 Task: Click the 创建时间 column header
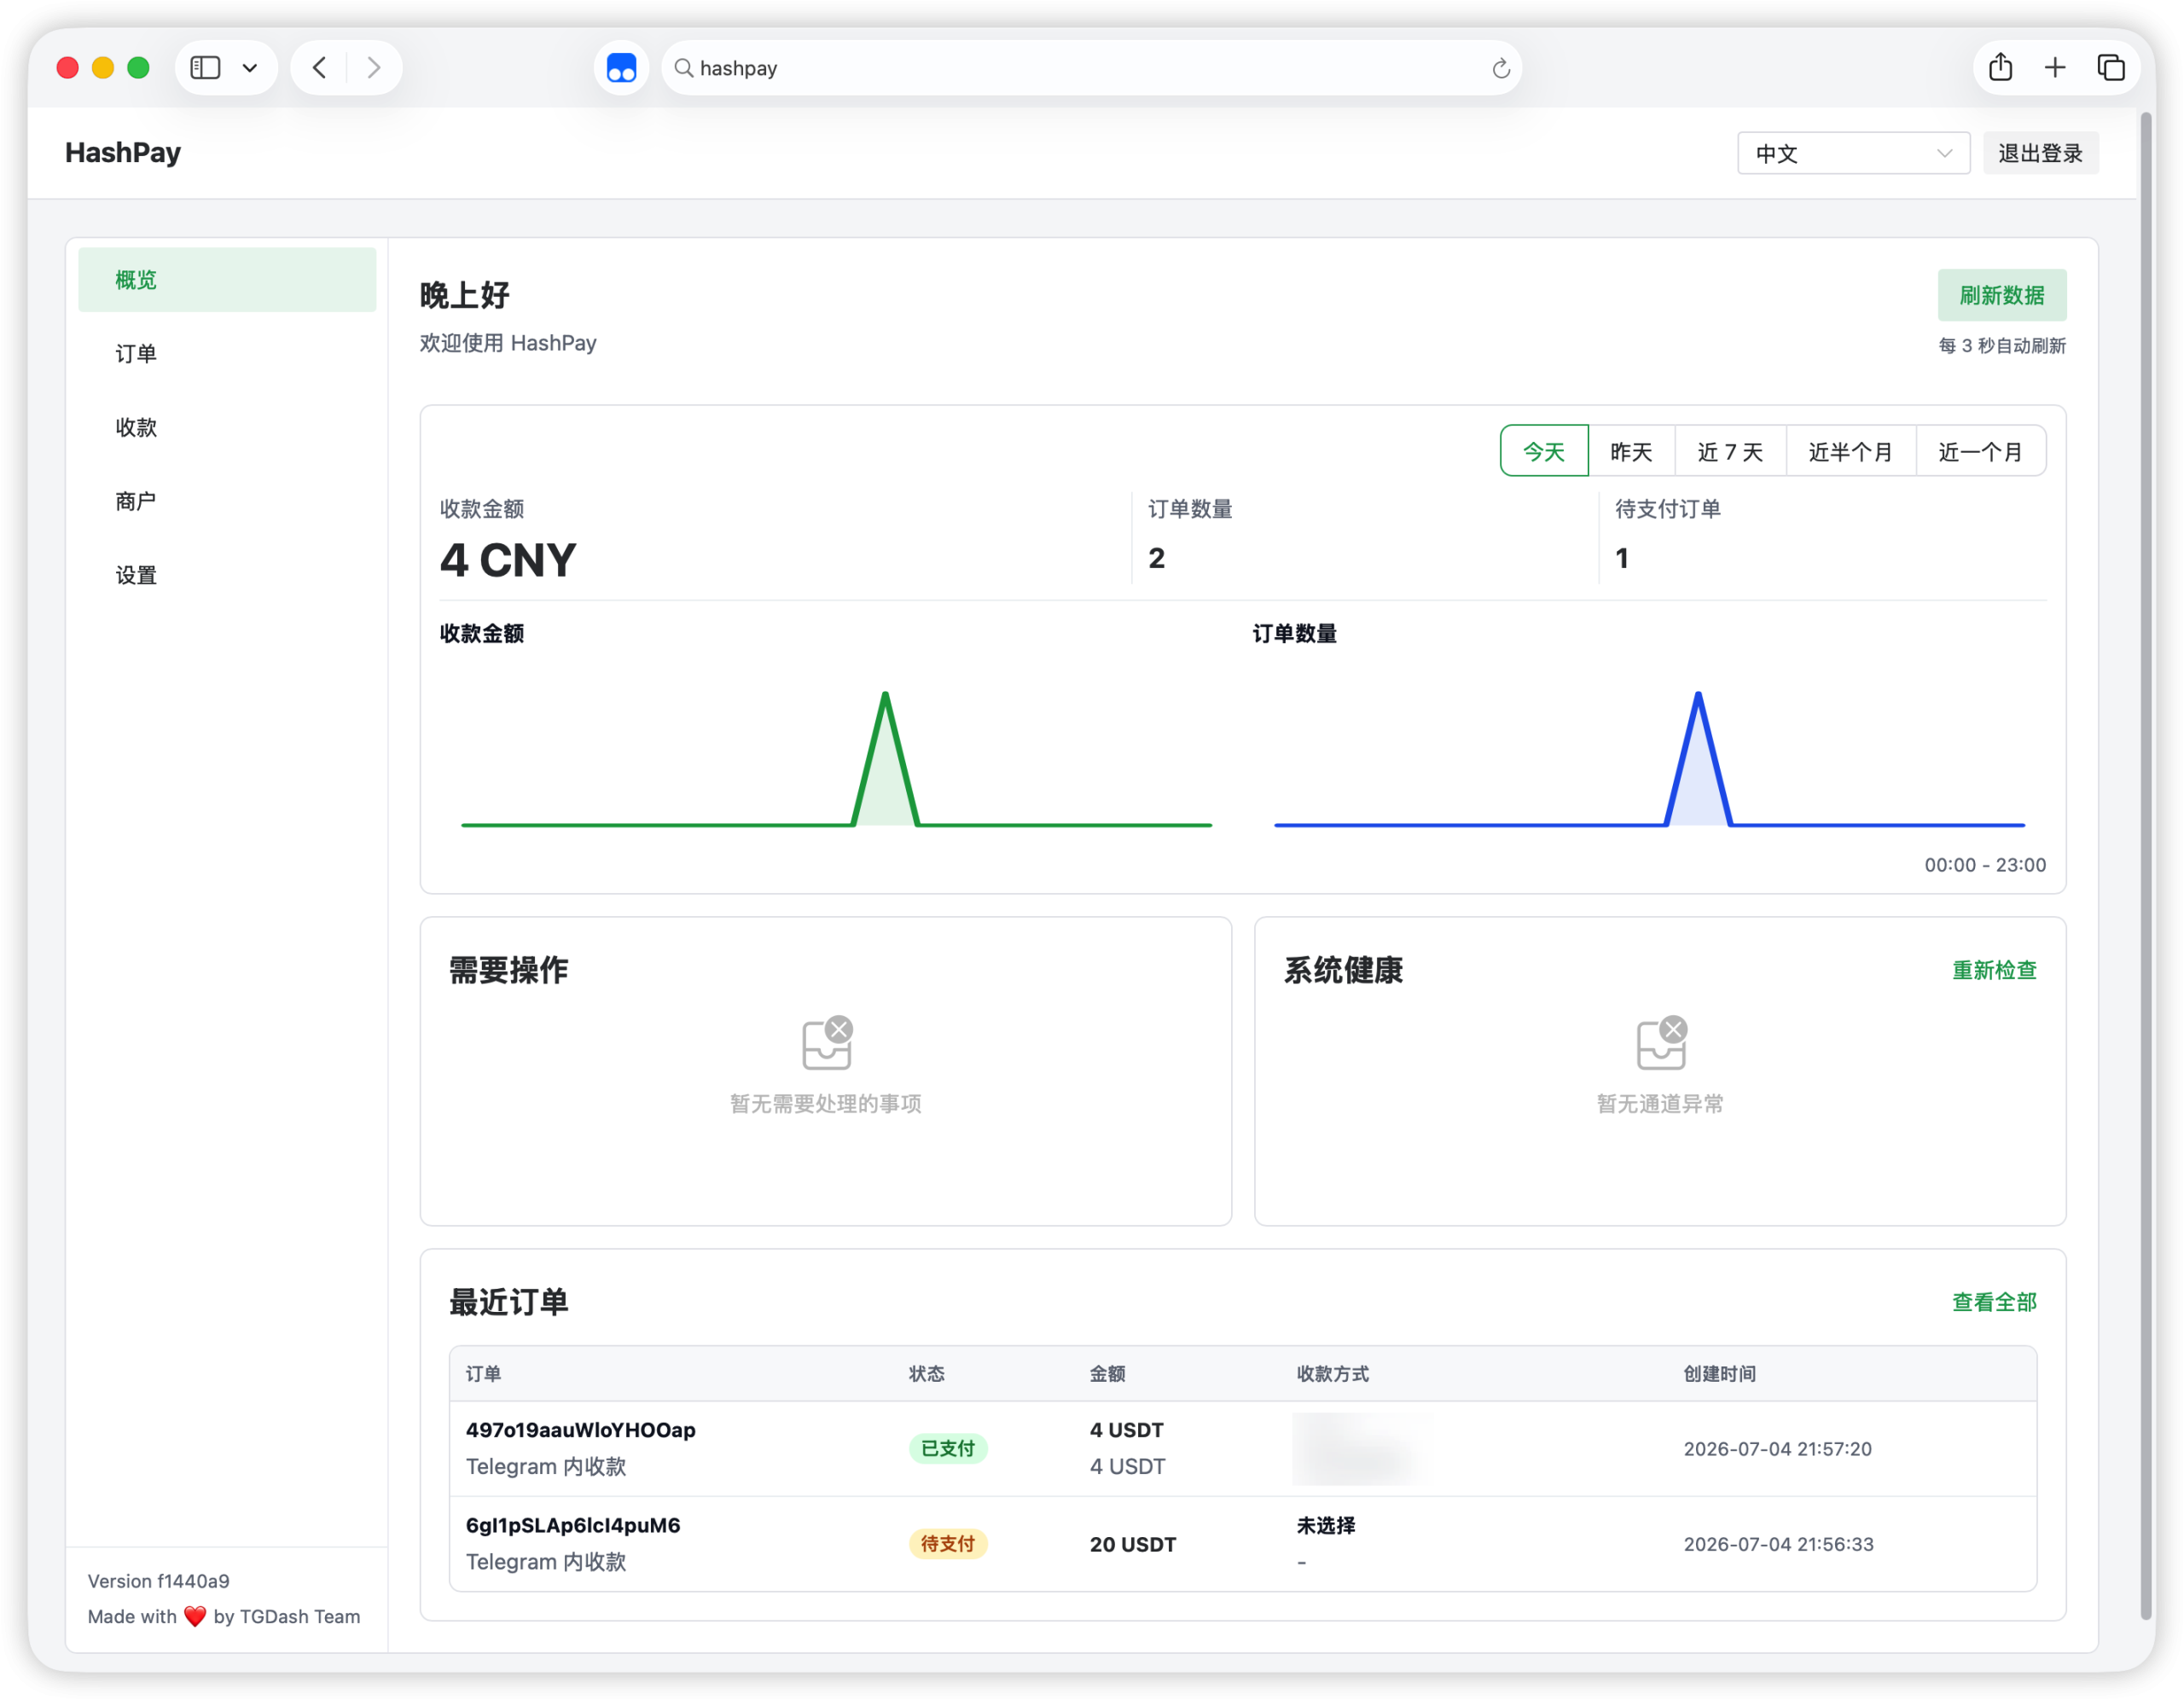coord(1719,1373)
